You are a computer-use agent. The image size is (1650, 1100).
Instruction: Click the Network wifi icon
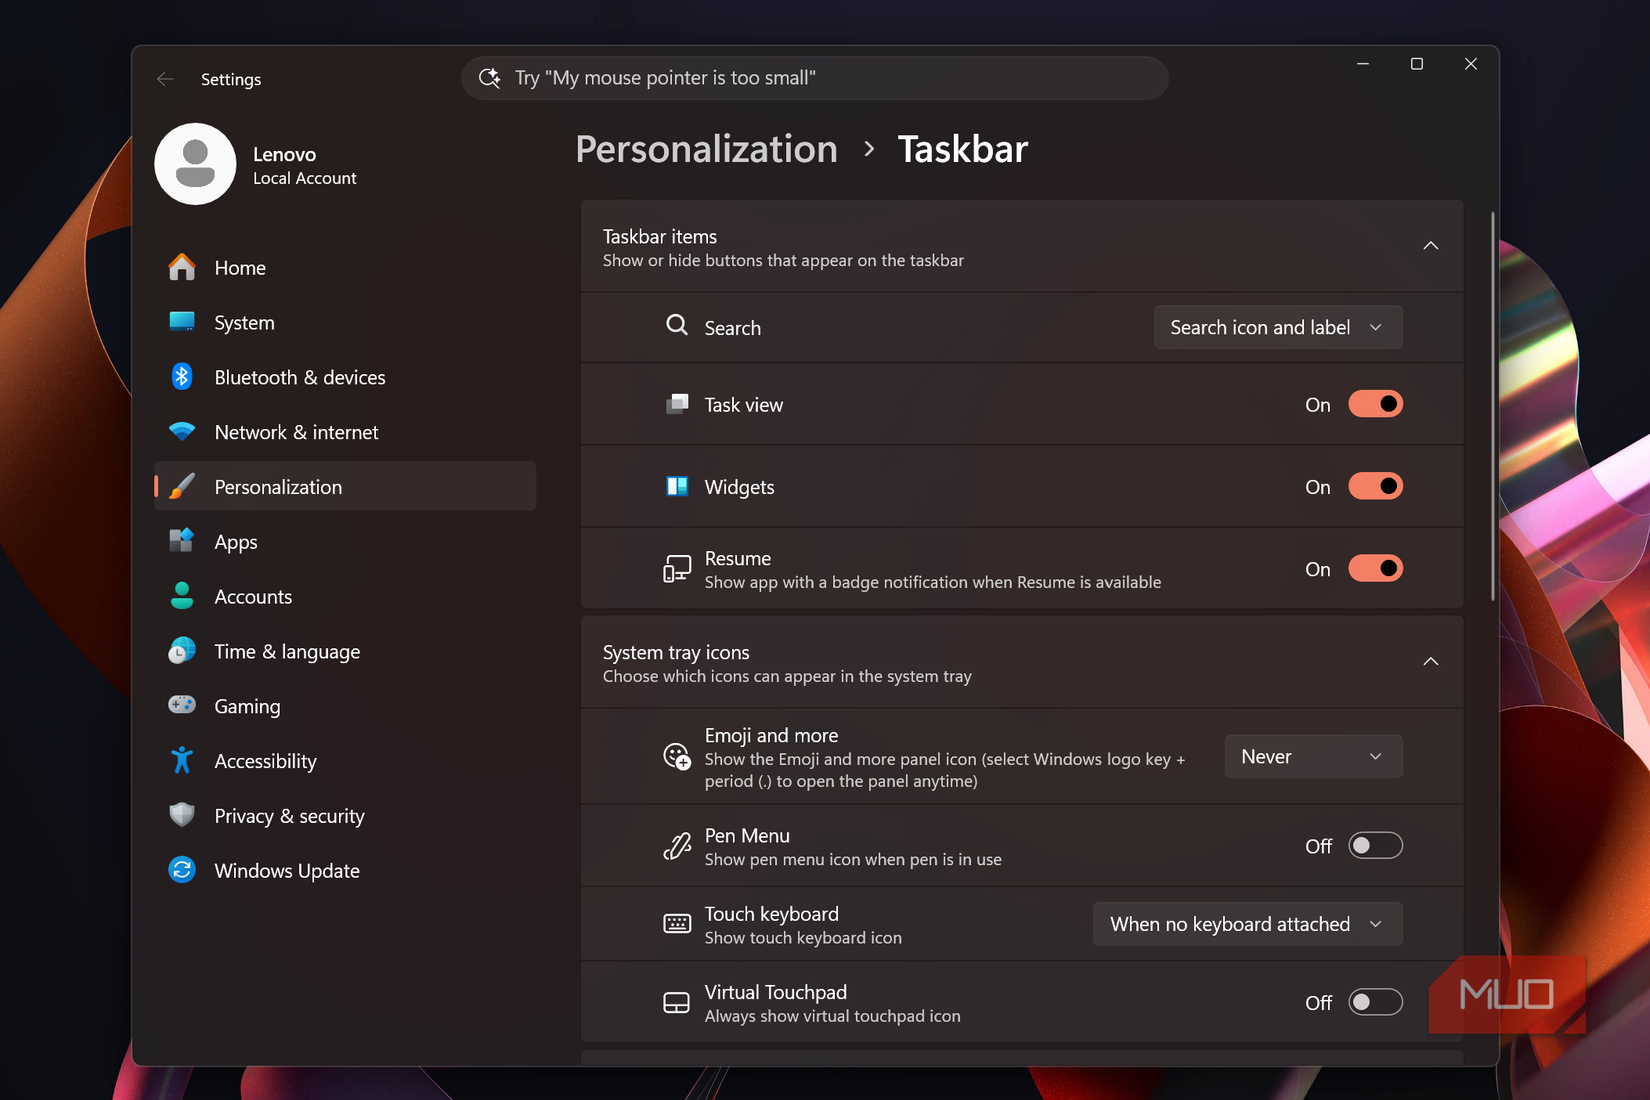pyautogui.click(x=182, y=431)
